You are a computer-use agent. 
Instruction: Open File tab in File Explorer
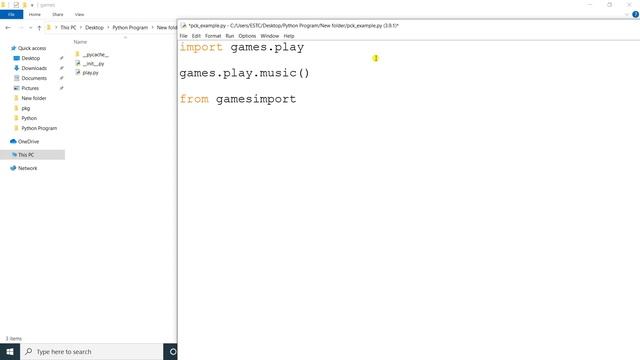(11, 14)
